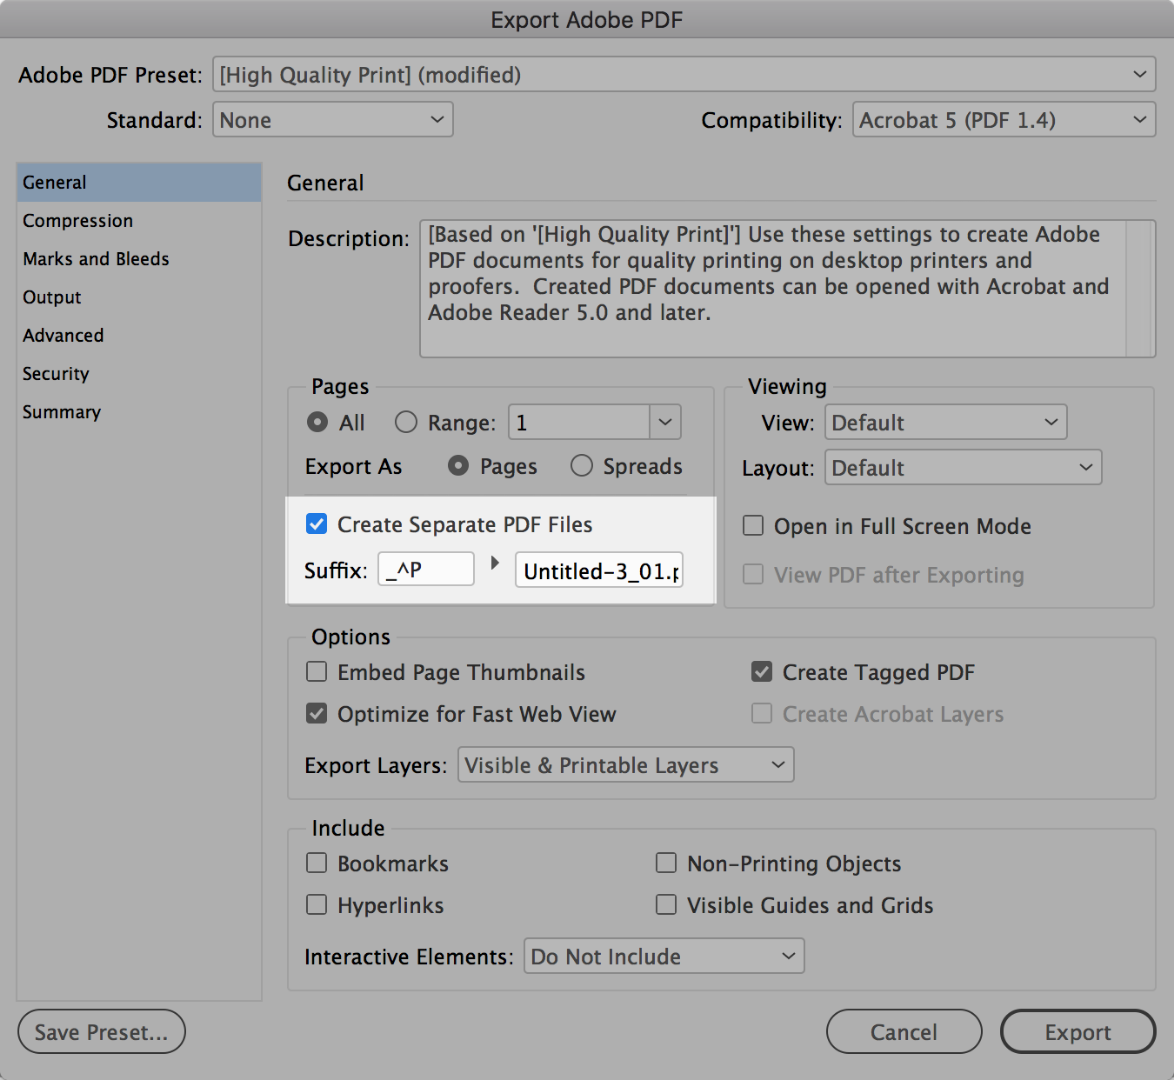This screenshot has width=1174, height=1080.
Task: Enable Open in Full Screen Mode
Action: [753, 525]
